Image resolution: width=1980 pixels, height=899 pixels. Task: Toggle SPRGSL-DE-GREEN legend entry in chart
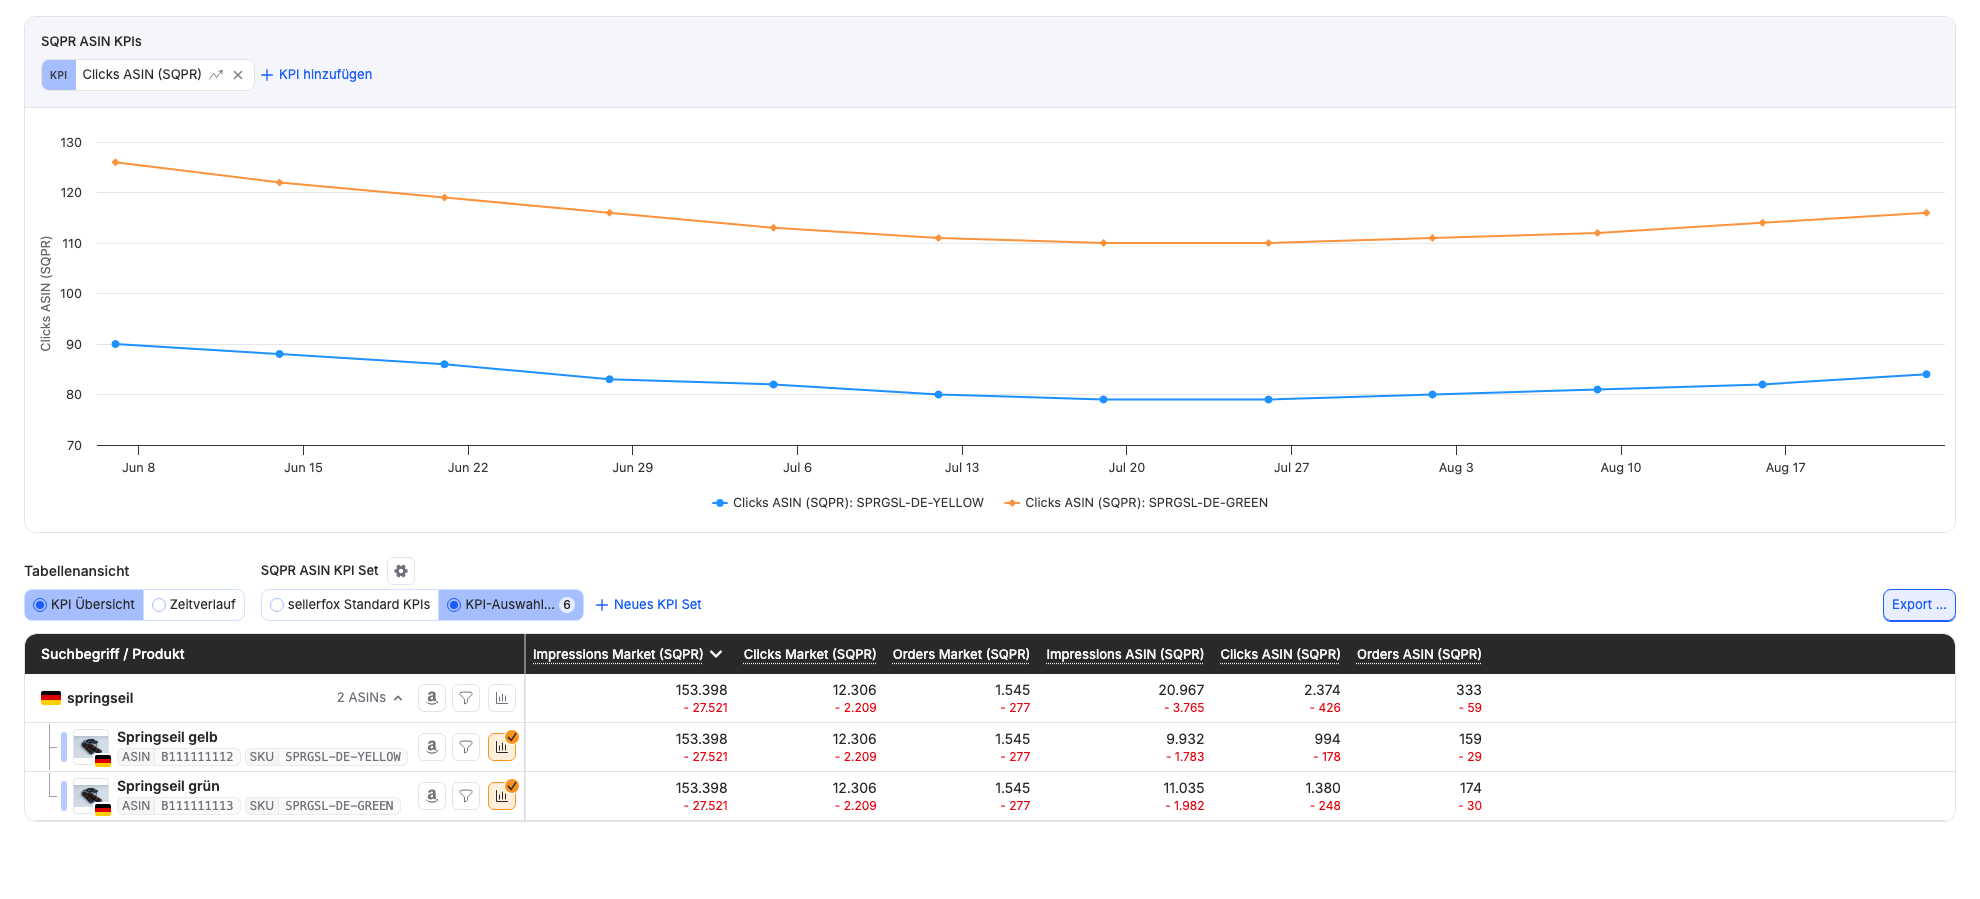(1136, 503)
